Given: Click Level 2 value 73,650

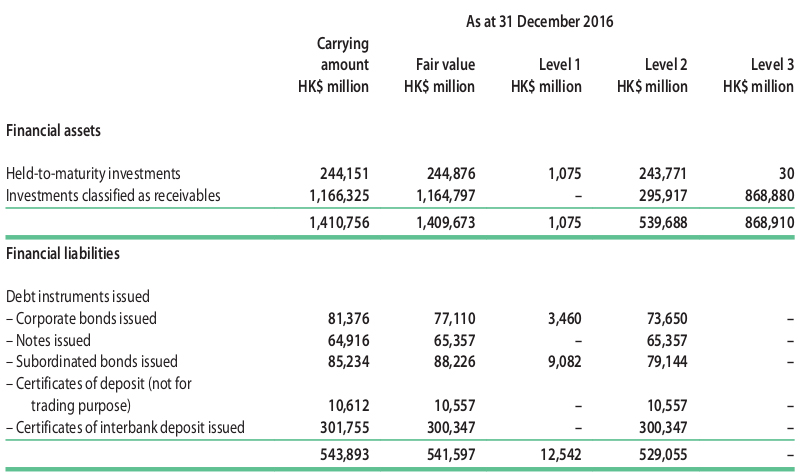Looking at the screenshot, I should pos(667,319).
